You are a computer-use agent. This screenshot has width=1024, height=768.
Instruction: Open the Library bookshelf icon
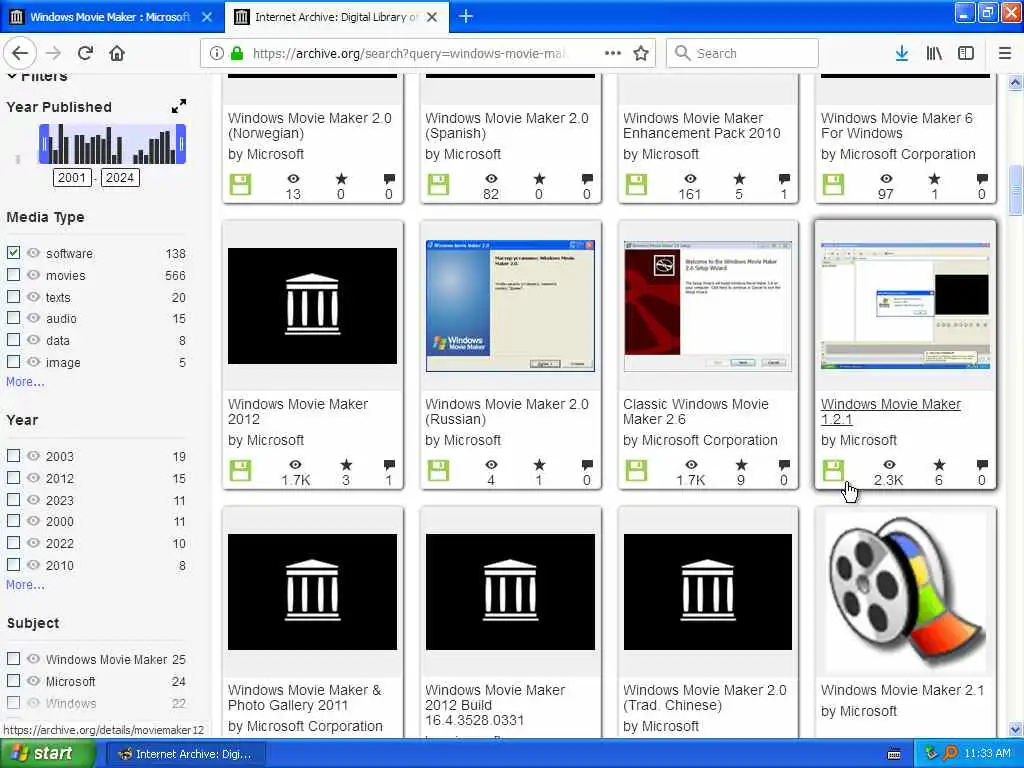click(x=934, y=53)
